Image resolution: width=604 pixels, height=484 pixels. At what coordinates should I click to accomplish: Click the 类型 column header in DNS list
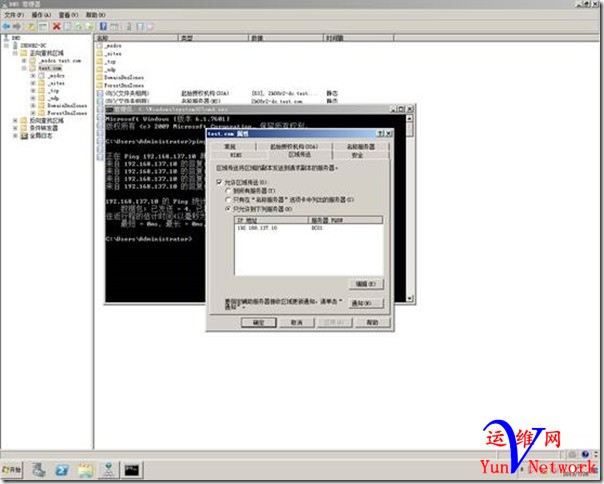214,38
